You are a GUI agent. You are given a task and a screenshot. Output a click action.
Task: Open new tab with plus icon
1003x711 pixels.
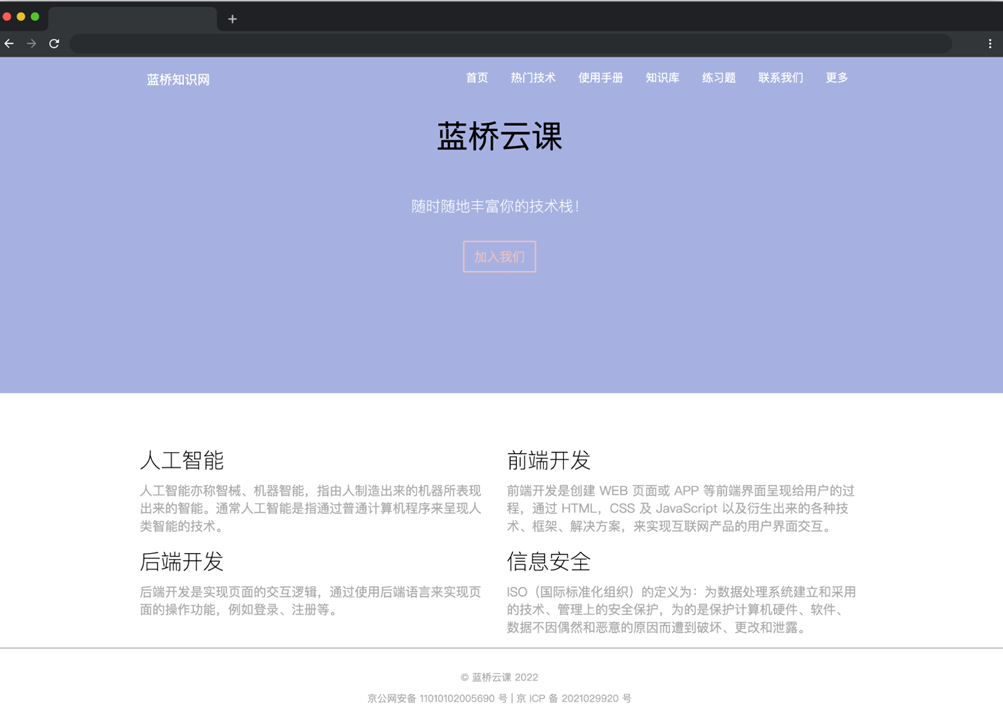tap(232, 19)
